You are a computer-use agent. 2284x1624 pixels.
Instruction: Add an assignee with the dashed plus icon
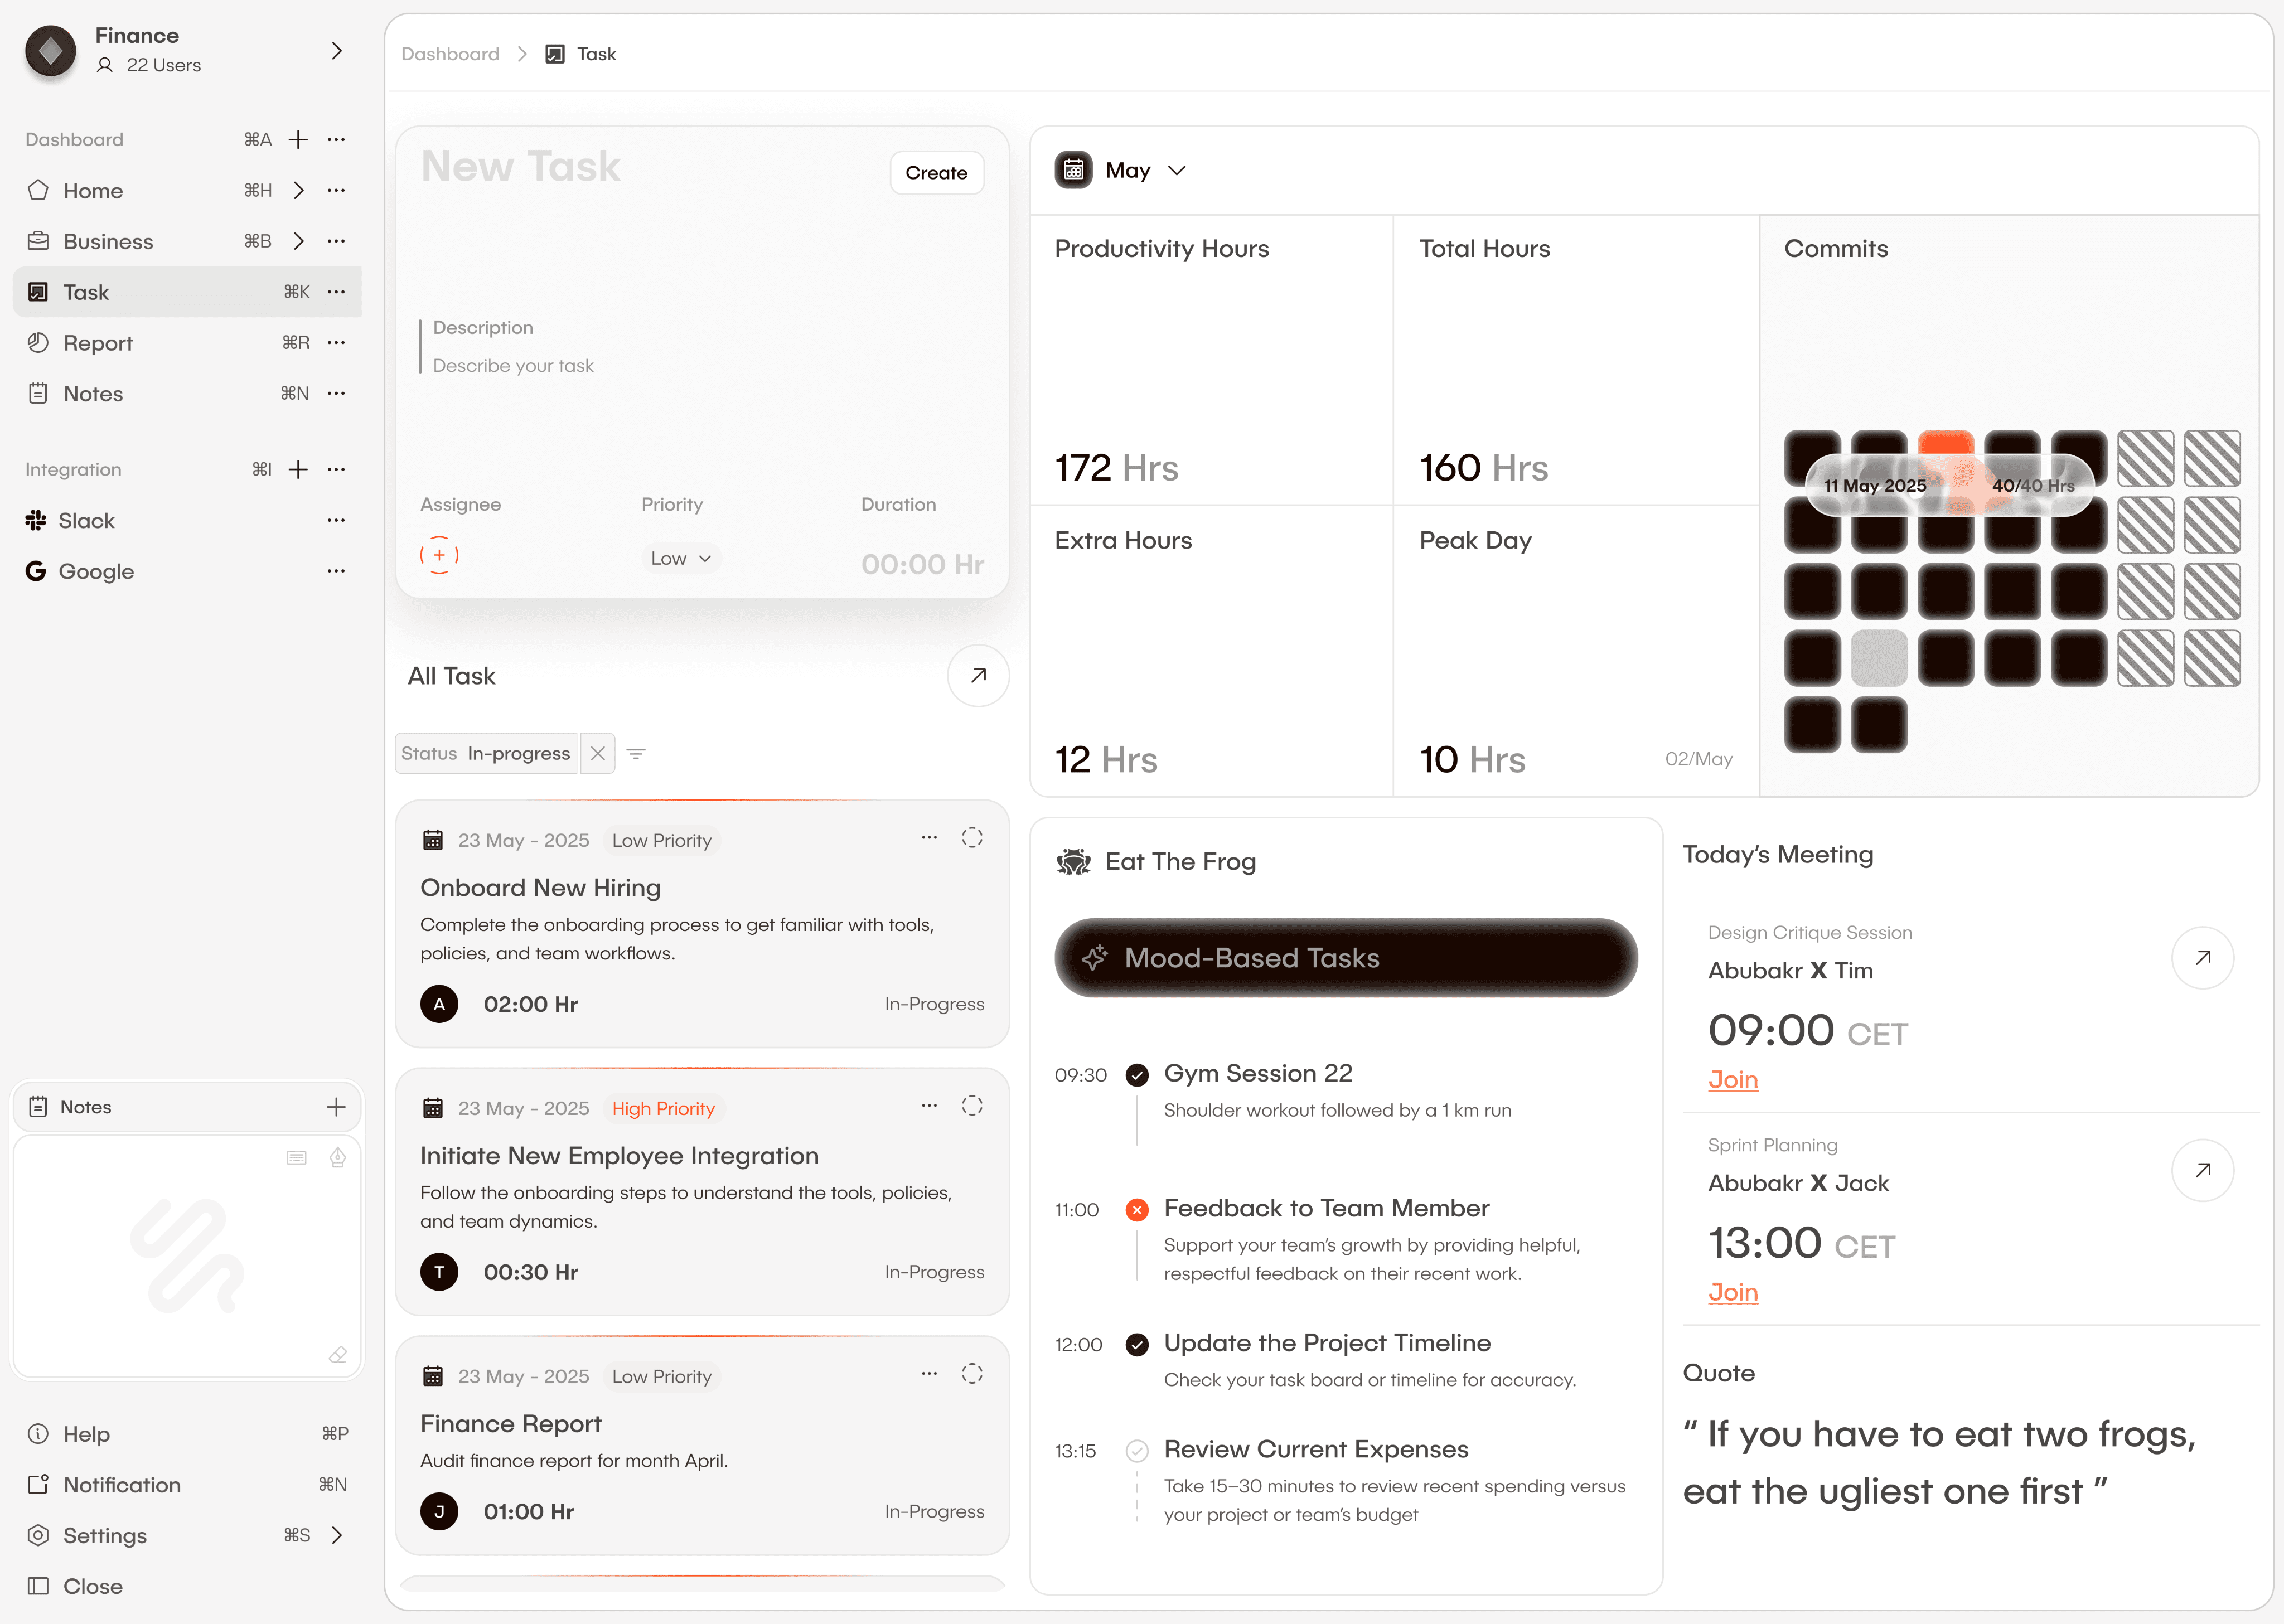point(439,555)
